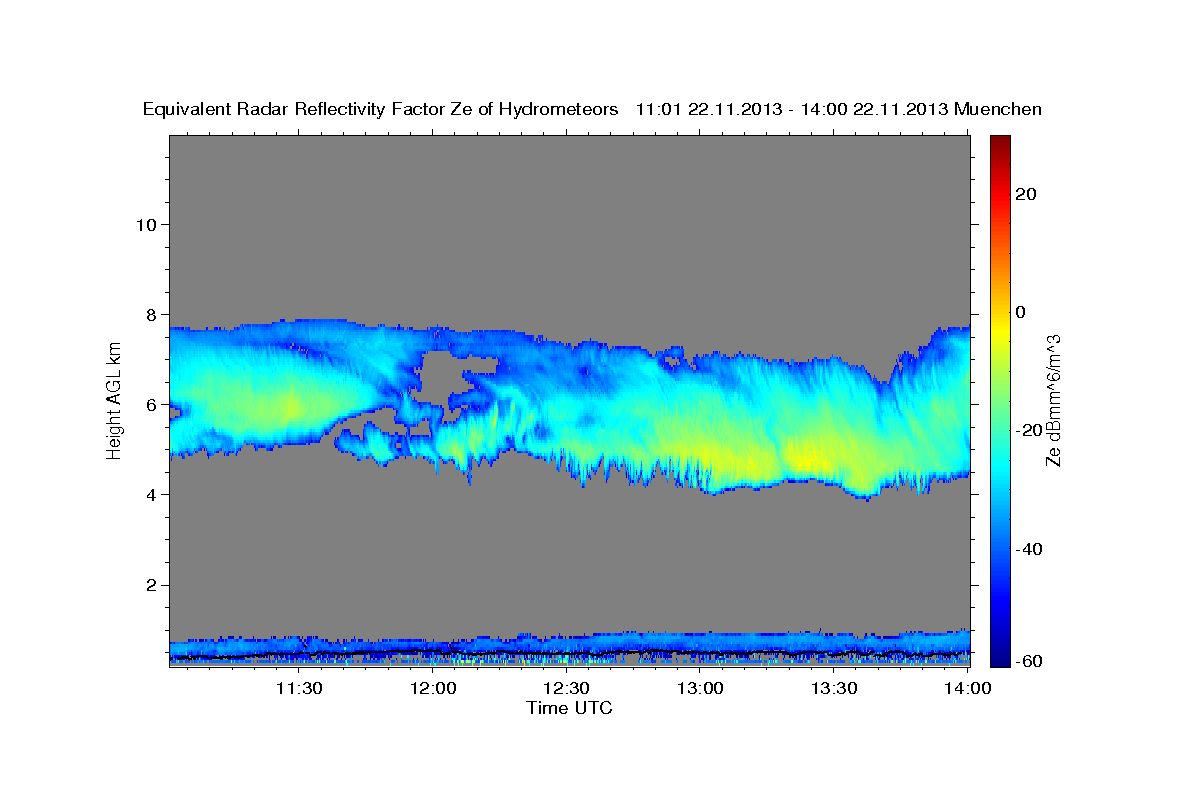Click the 14:00 time tick label

pyautogui.click(x=968, y=688)
